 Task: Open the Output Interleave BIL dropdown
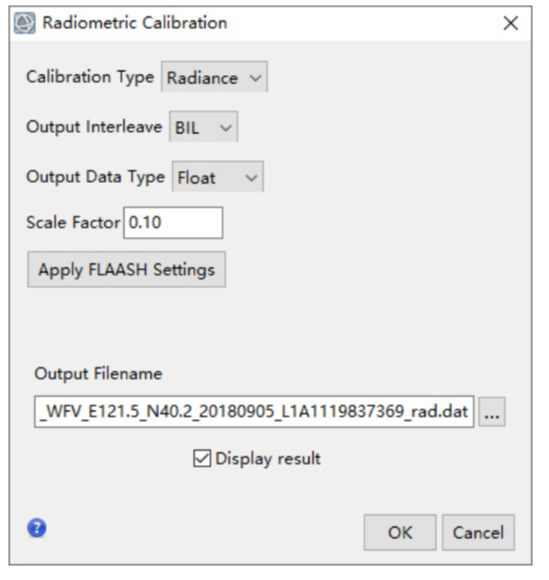coord(203,127)
